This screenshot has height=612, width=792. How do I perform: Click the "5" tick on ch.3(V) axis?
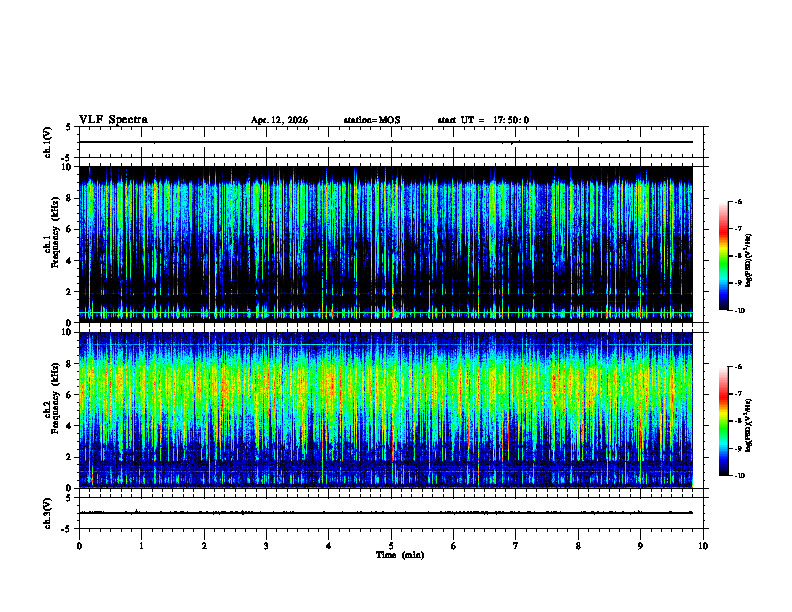click(68, 498)
